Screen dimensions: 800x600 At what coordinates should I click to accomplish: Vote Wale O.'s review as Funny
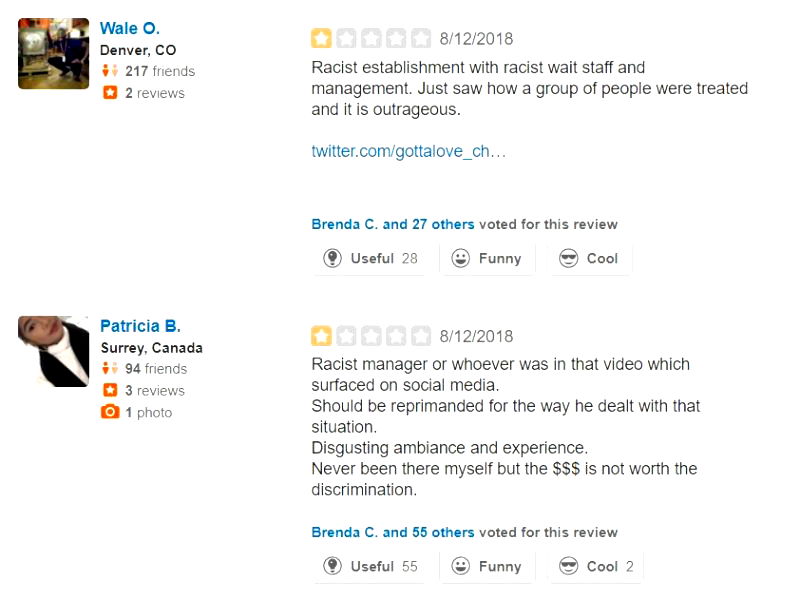486,258
